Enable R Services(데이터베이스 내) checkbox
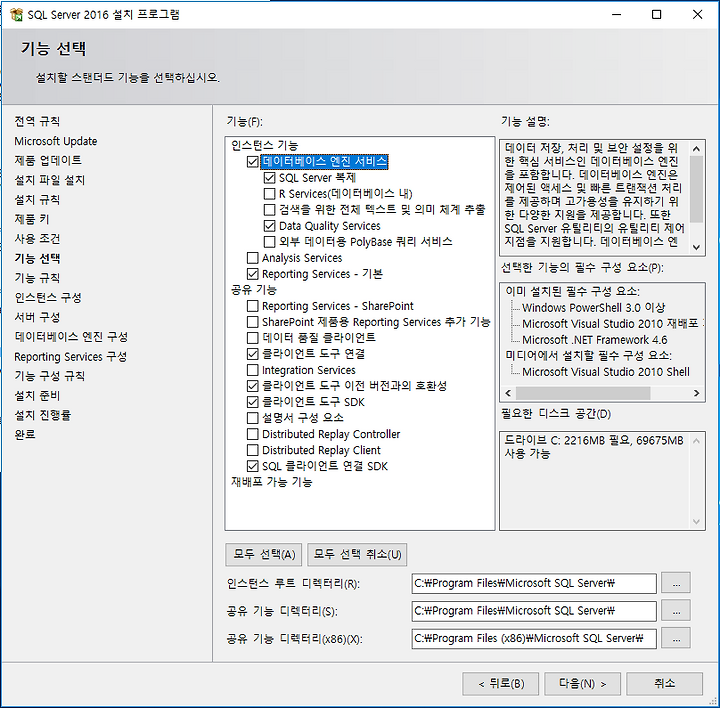Screen dimensions: 720x708 (270, 194)
